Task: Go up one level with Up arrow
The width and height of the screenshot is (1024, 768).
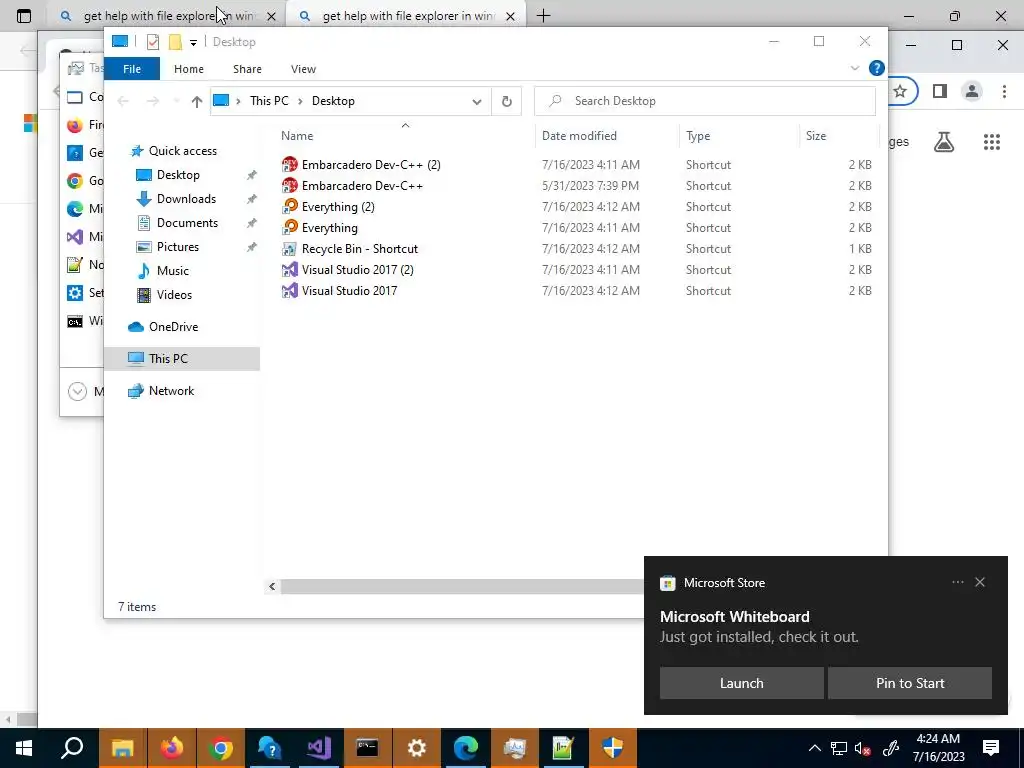Action: tap(197, 101)
